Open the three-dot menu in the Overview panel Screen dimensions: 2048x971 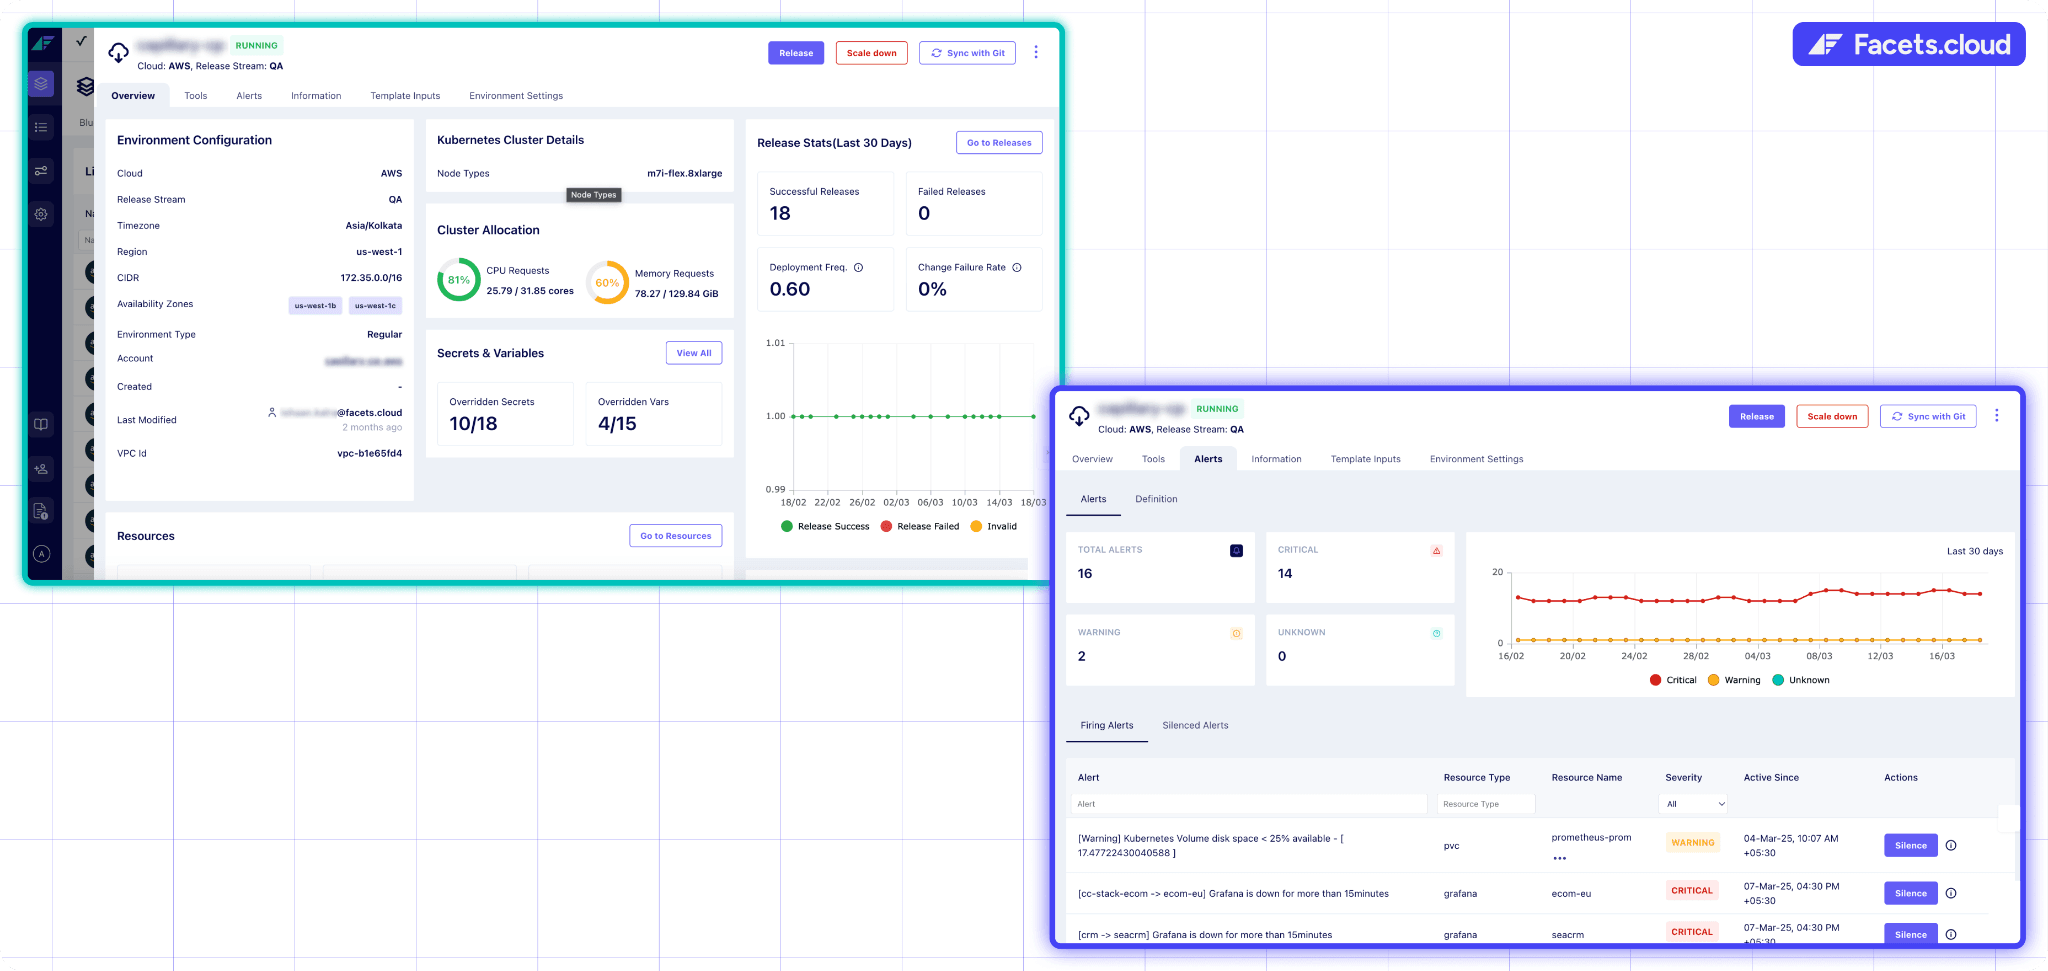click(1035, 53)
